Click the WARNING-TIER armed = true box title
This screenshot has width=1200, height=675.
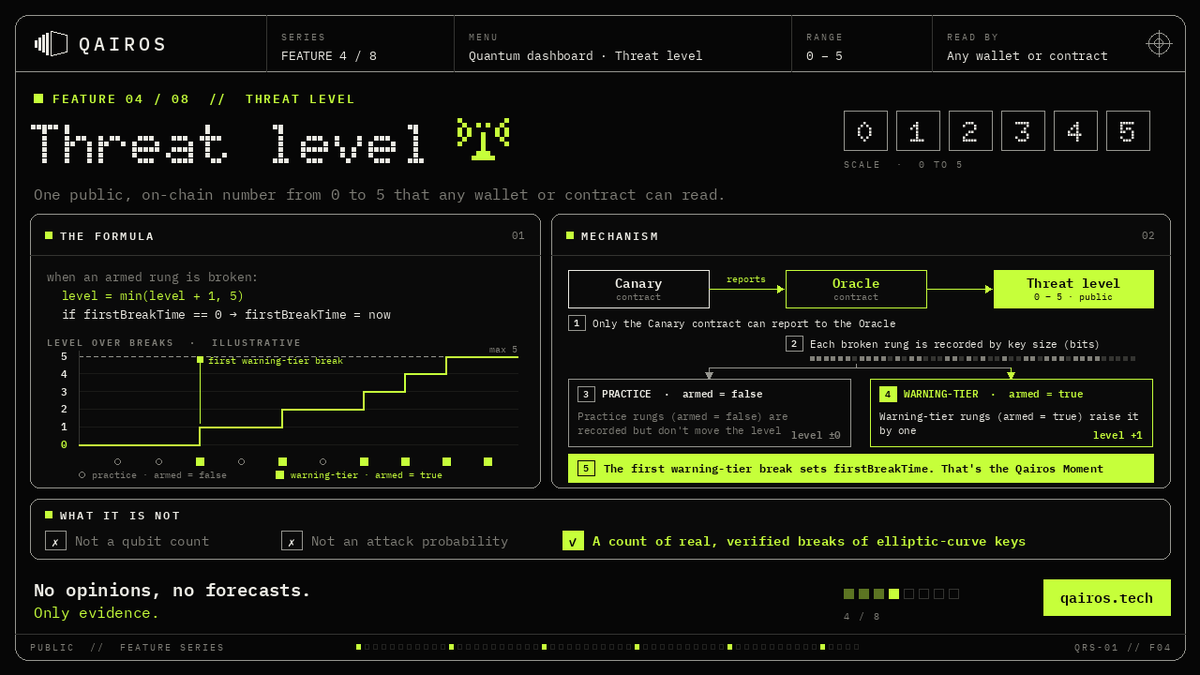pos(981,394)
